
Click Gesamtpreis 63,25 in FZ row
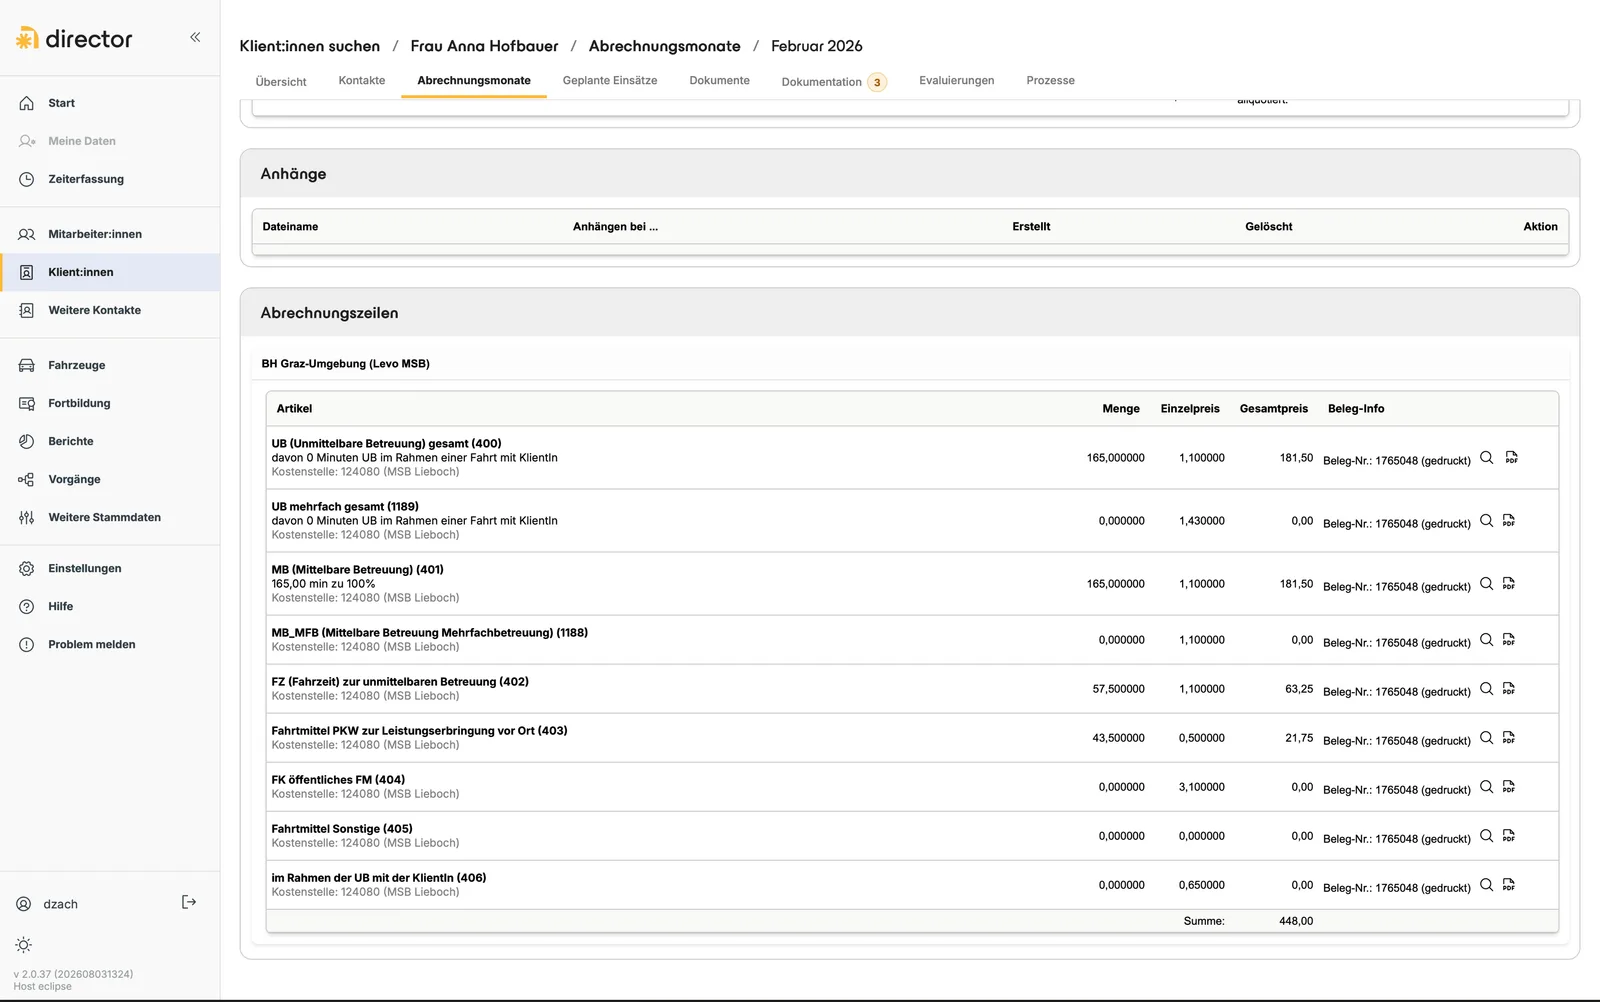(x=1299, y=689)
